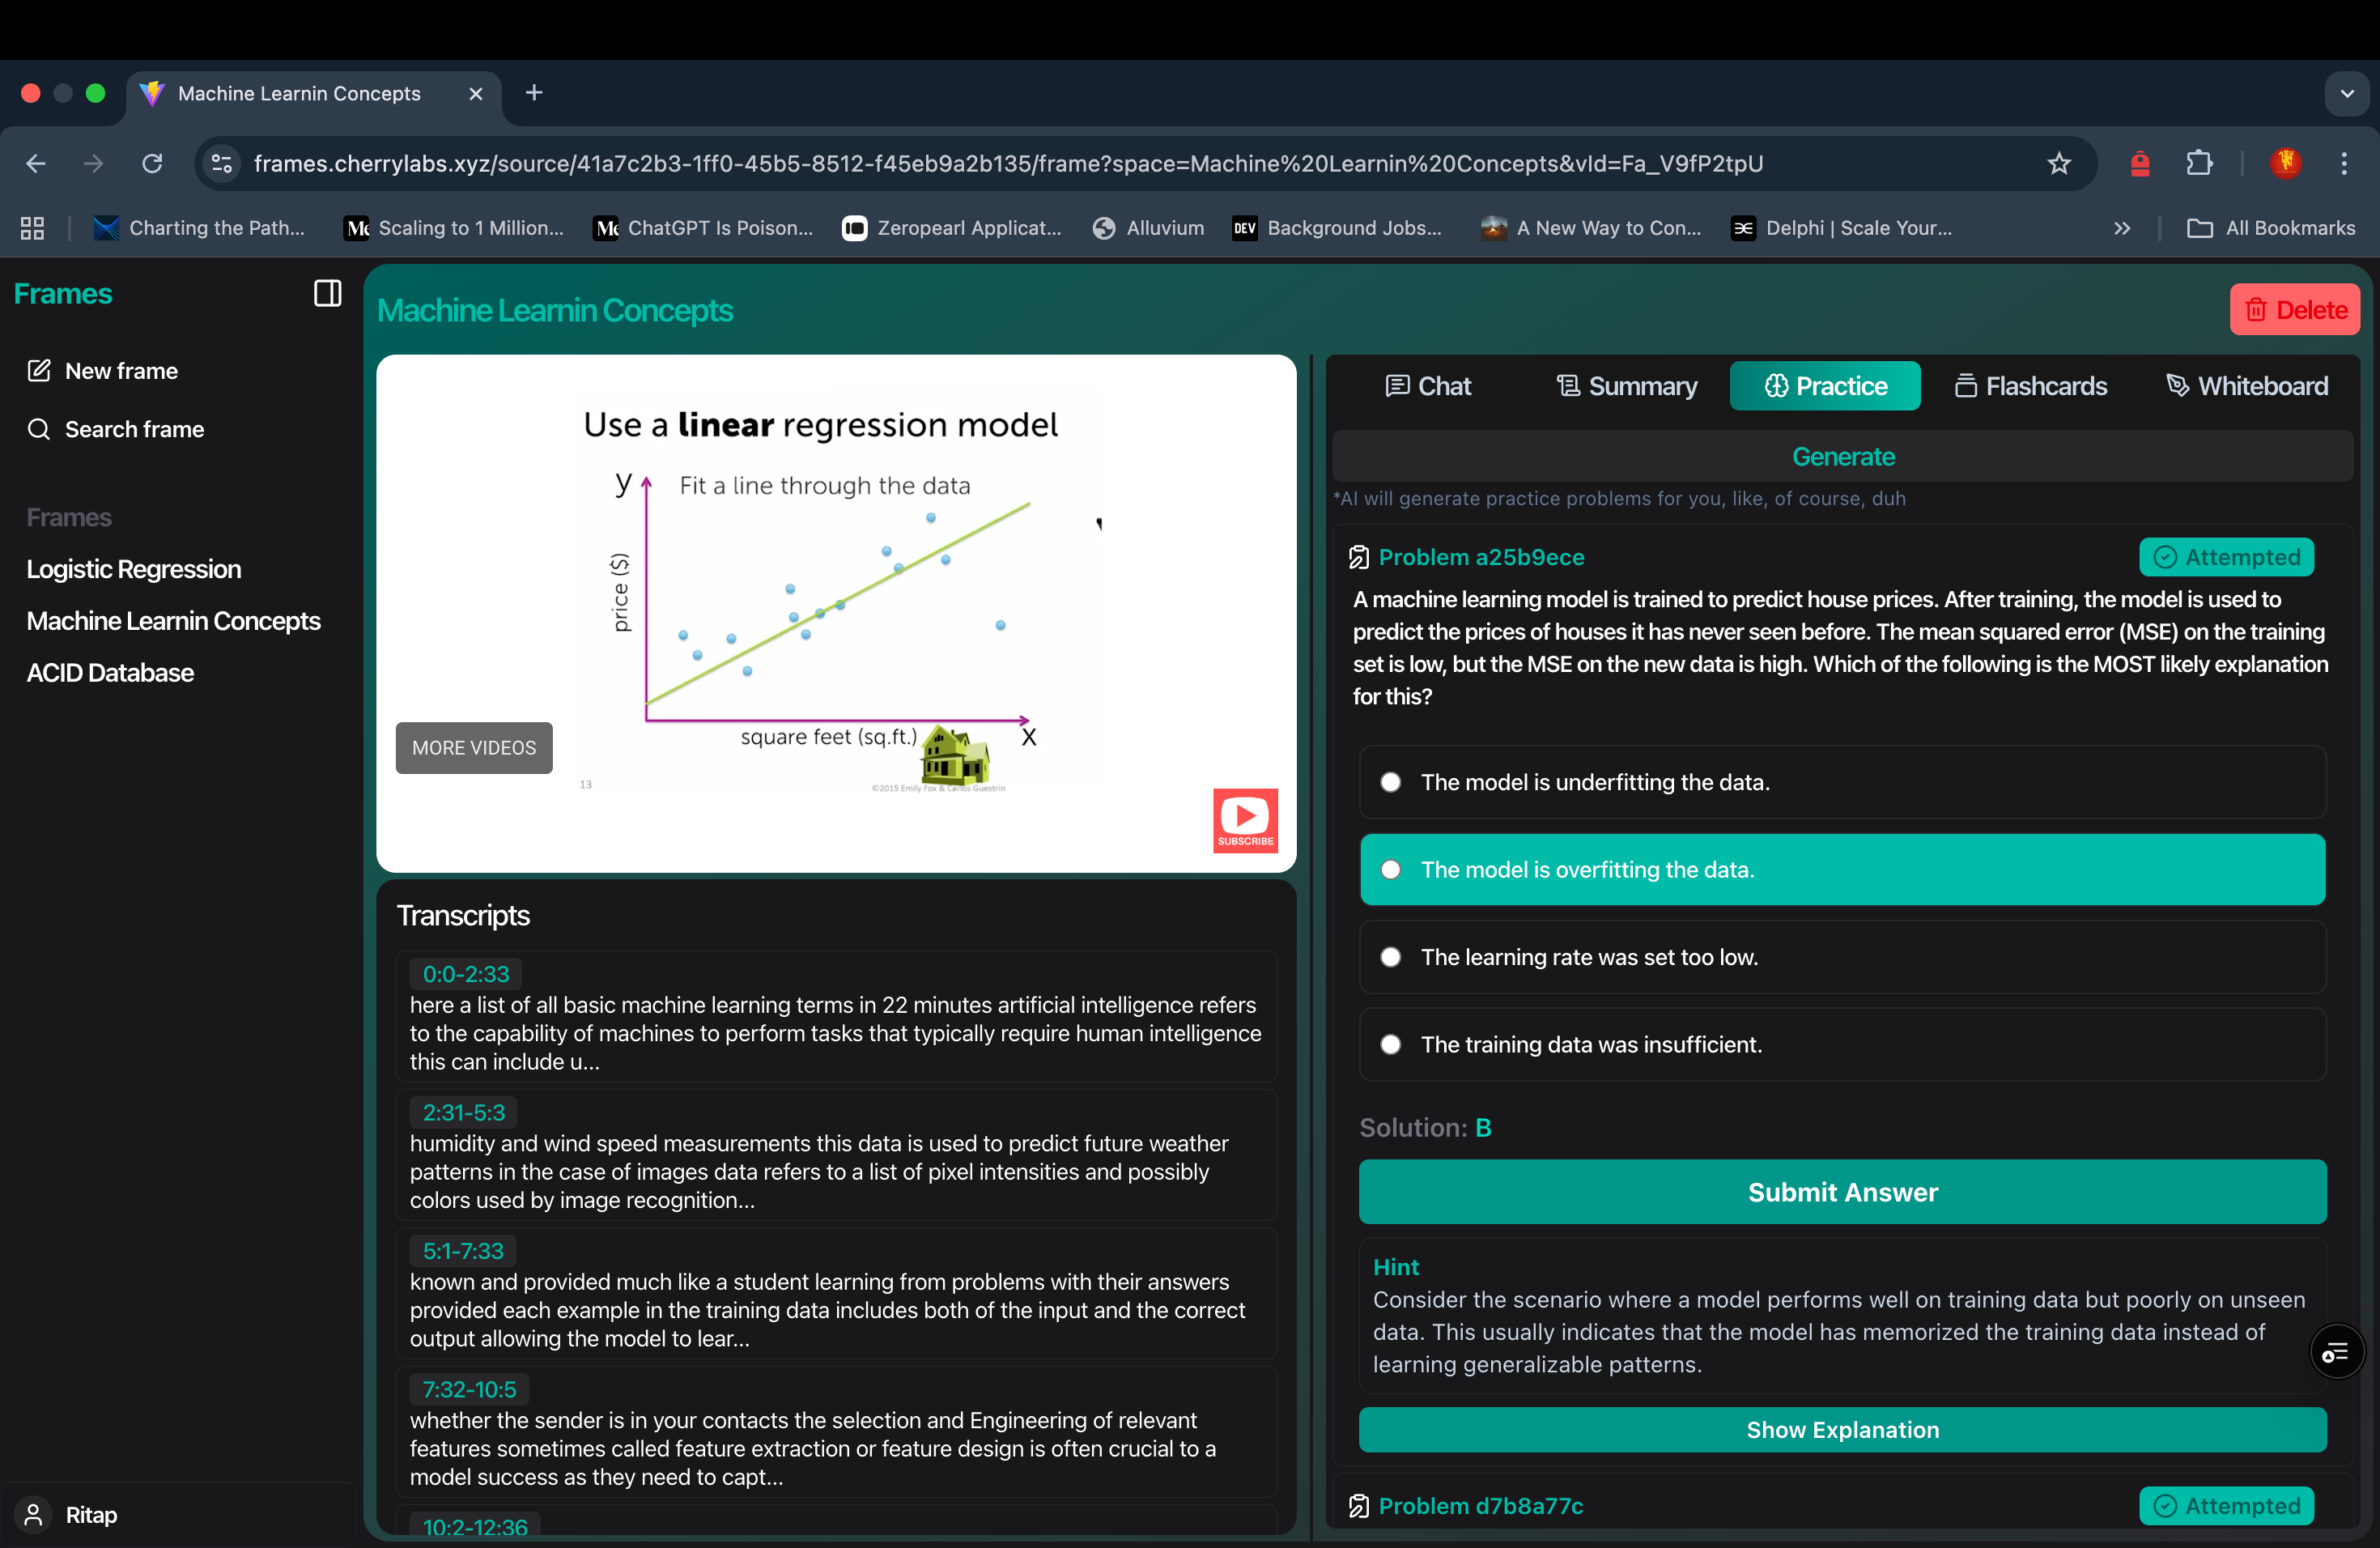Screen dimensions: 2380x1548
Task: Open the 2:31-5:3 transcript segment
Action: coord(464,1112)
